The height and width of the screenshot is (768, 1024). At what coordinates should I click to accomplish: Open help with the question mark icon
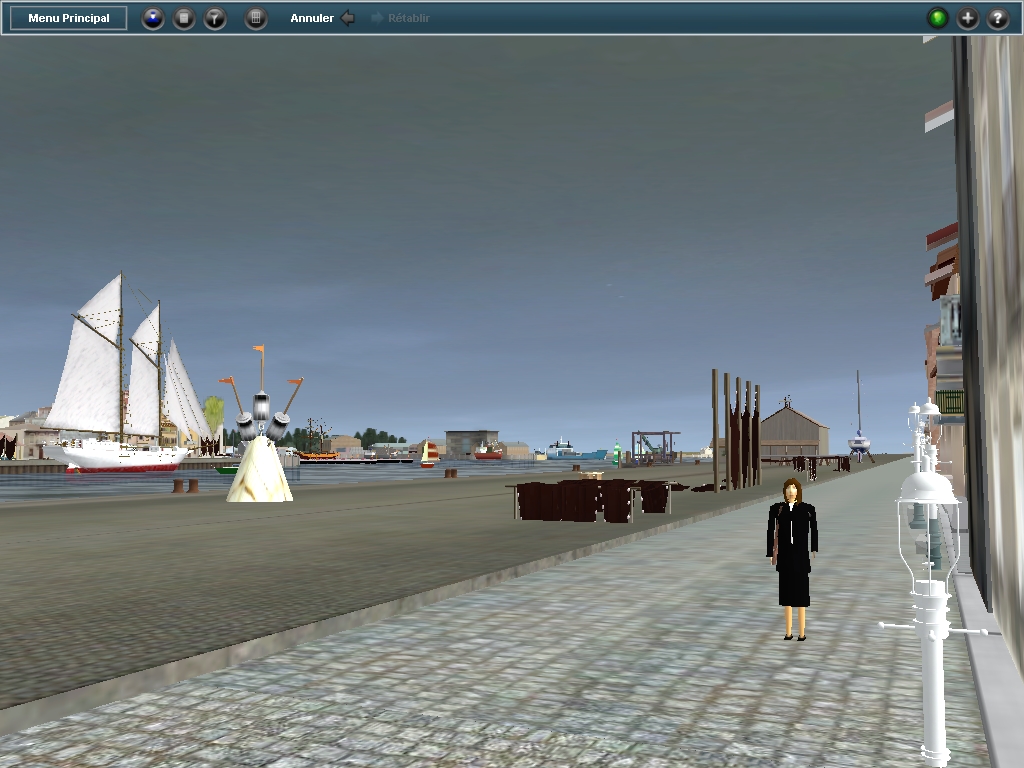click(x=998, y=18)
